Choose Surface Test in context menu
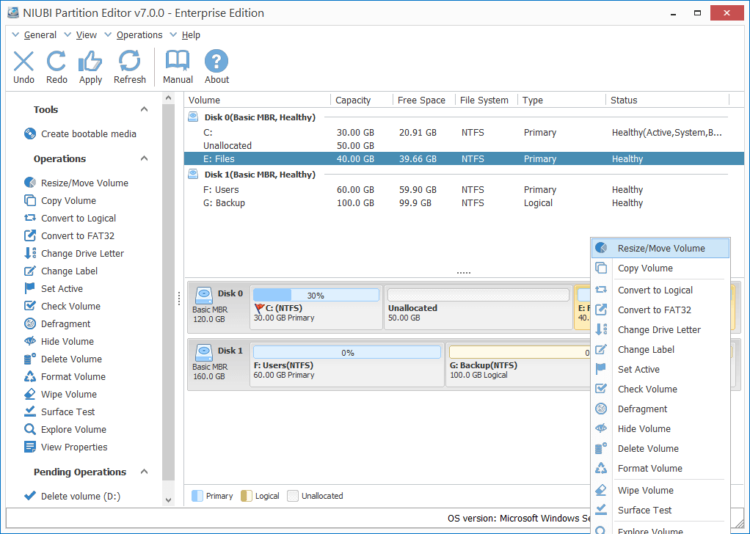The image size is (750, 534). coord(661,511)
